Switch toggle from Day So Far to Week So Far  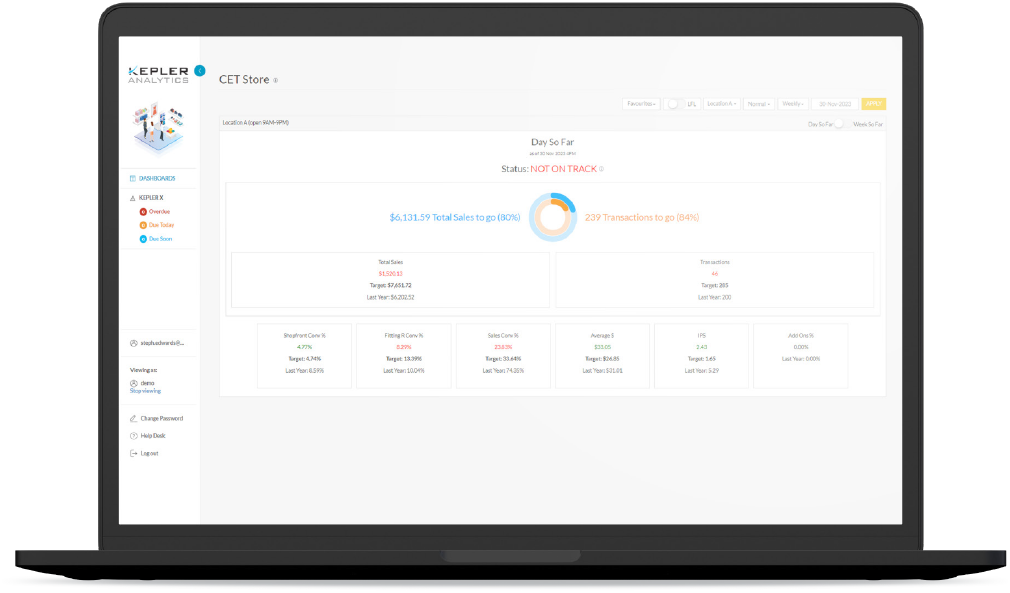tap(840, 124)
